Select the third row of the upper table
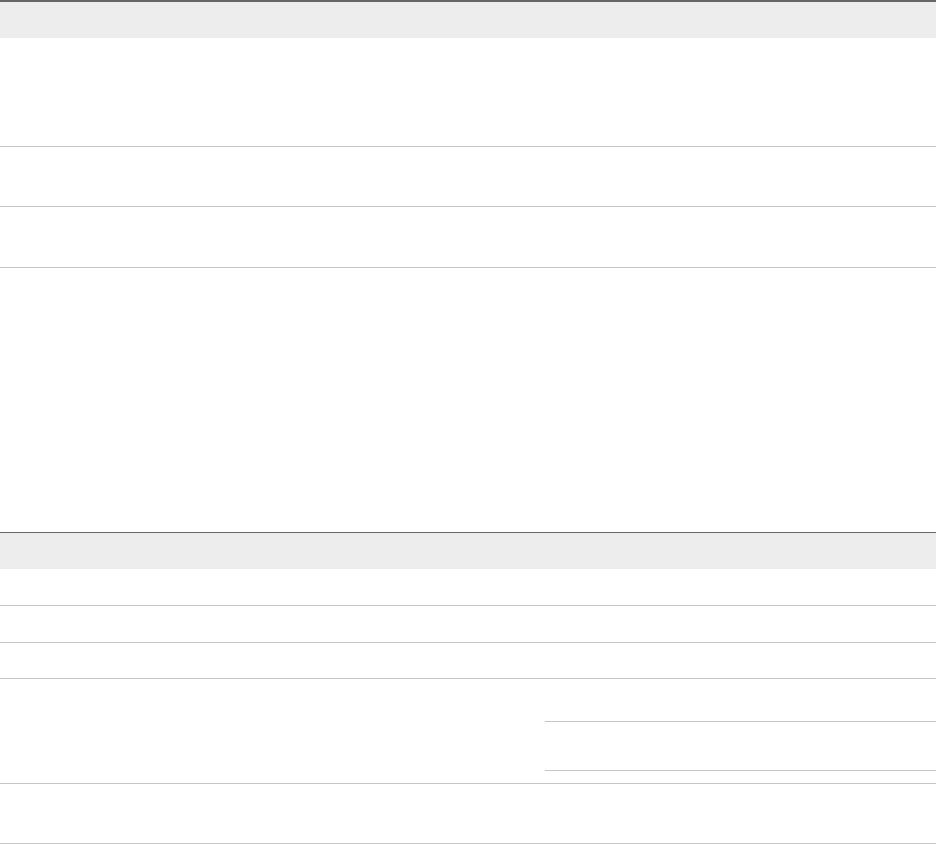This screenshot has height=844, width=936. pos(468,237)
